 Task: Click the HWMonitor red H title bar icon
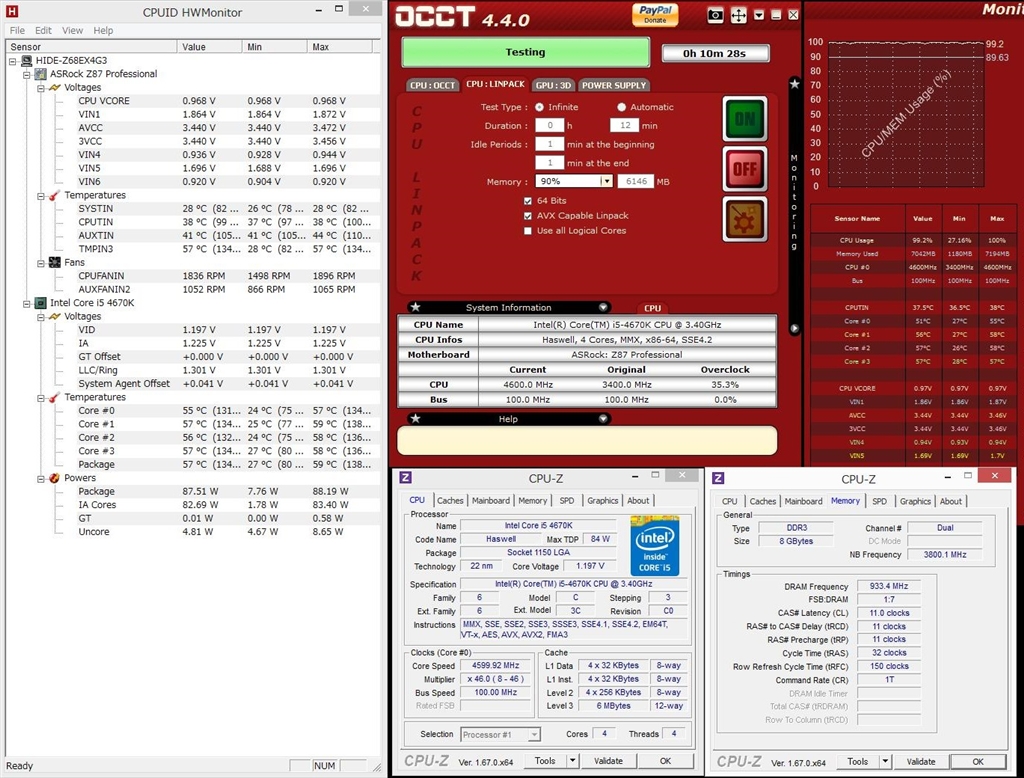(x=12, y=11)
